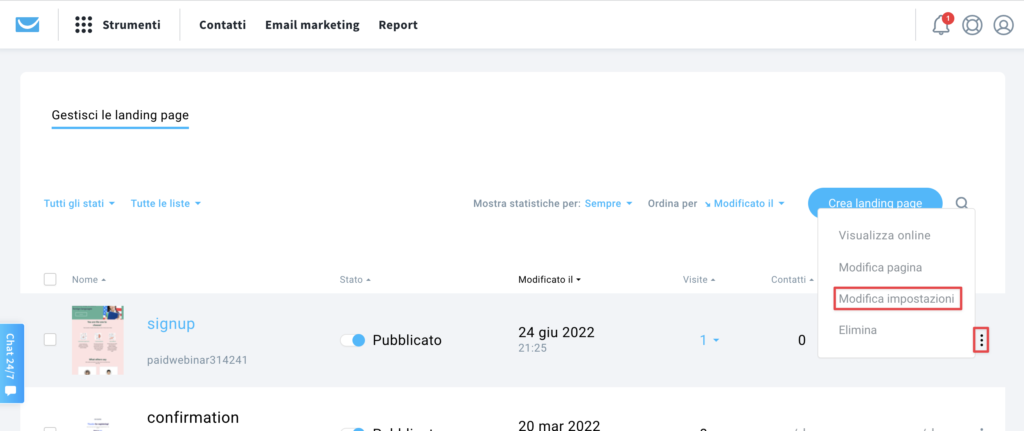Open the Contatti menu

(223, 25)
